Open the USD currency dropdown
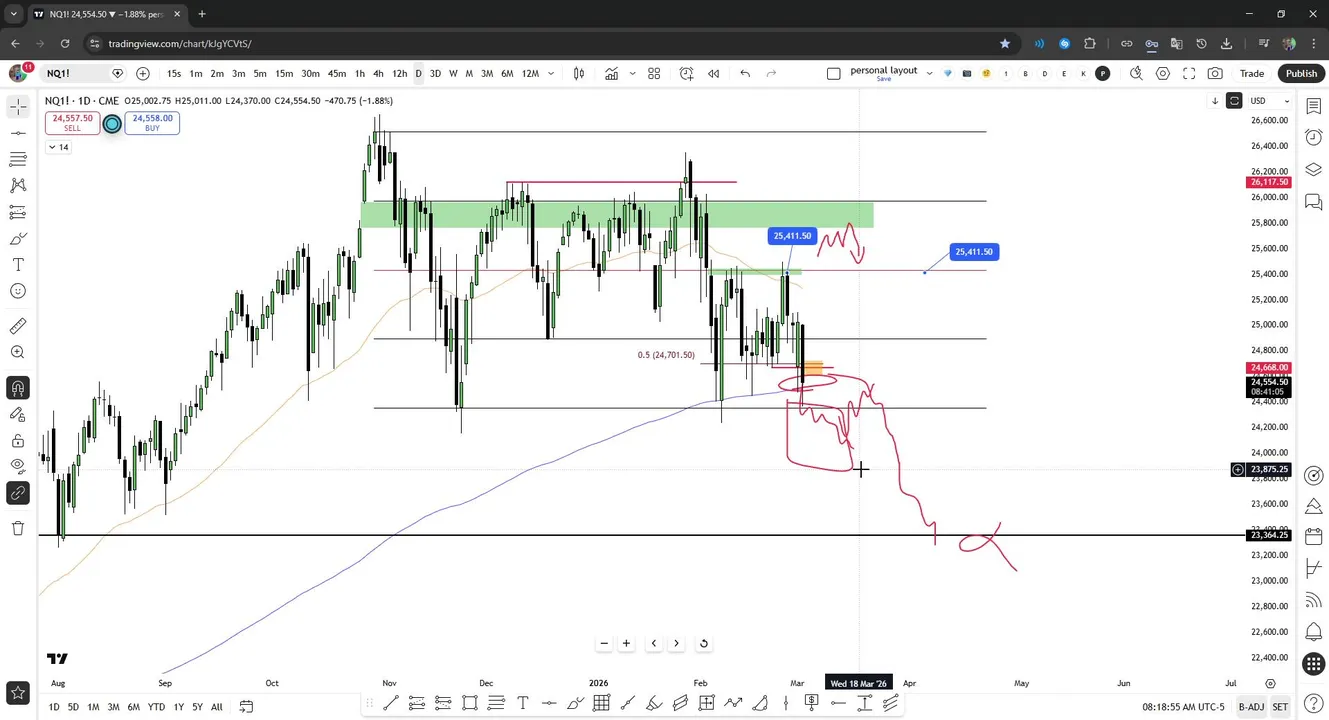 [1270, 101]
